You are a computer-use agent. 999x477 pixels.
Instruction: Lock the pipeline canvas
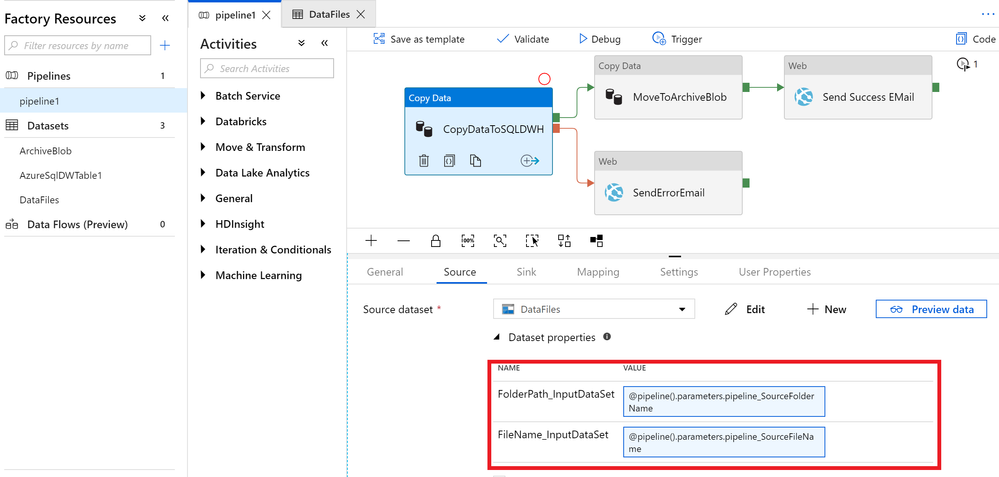click(x=436, y=241)
